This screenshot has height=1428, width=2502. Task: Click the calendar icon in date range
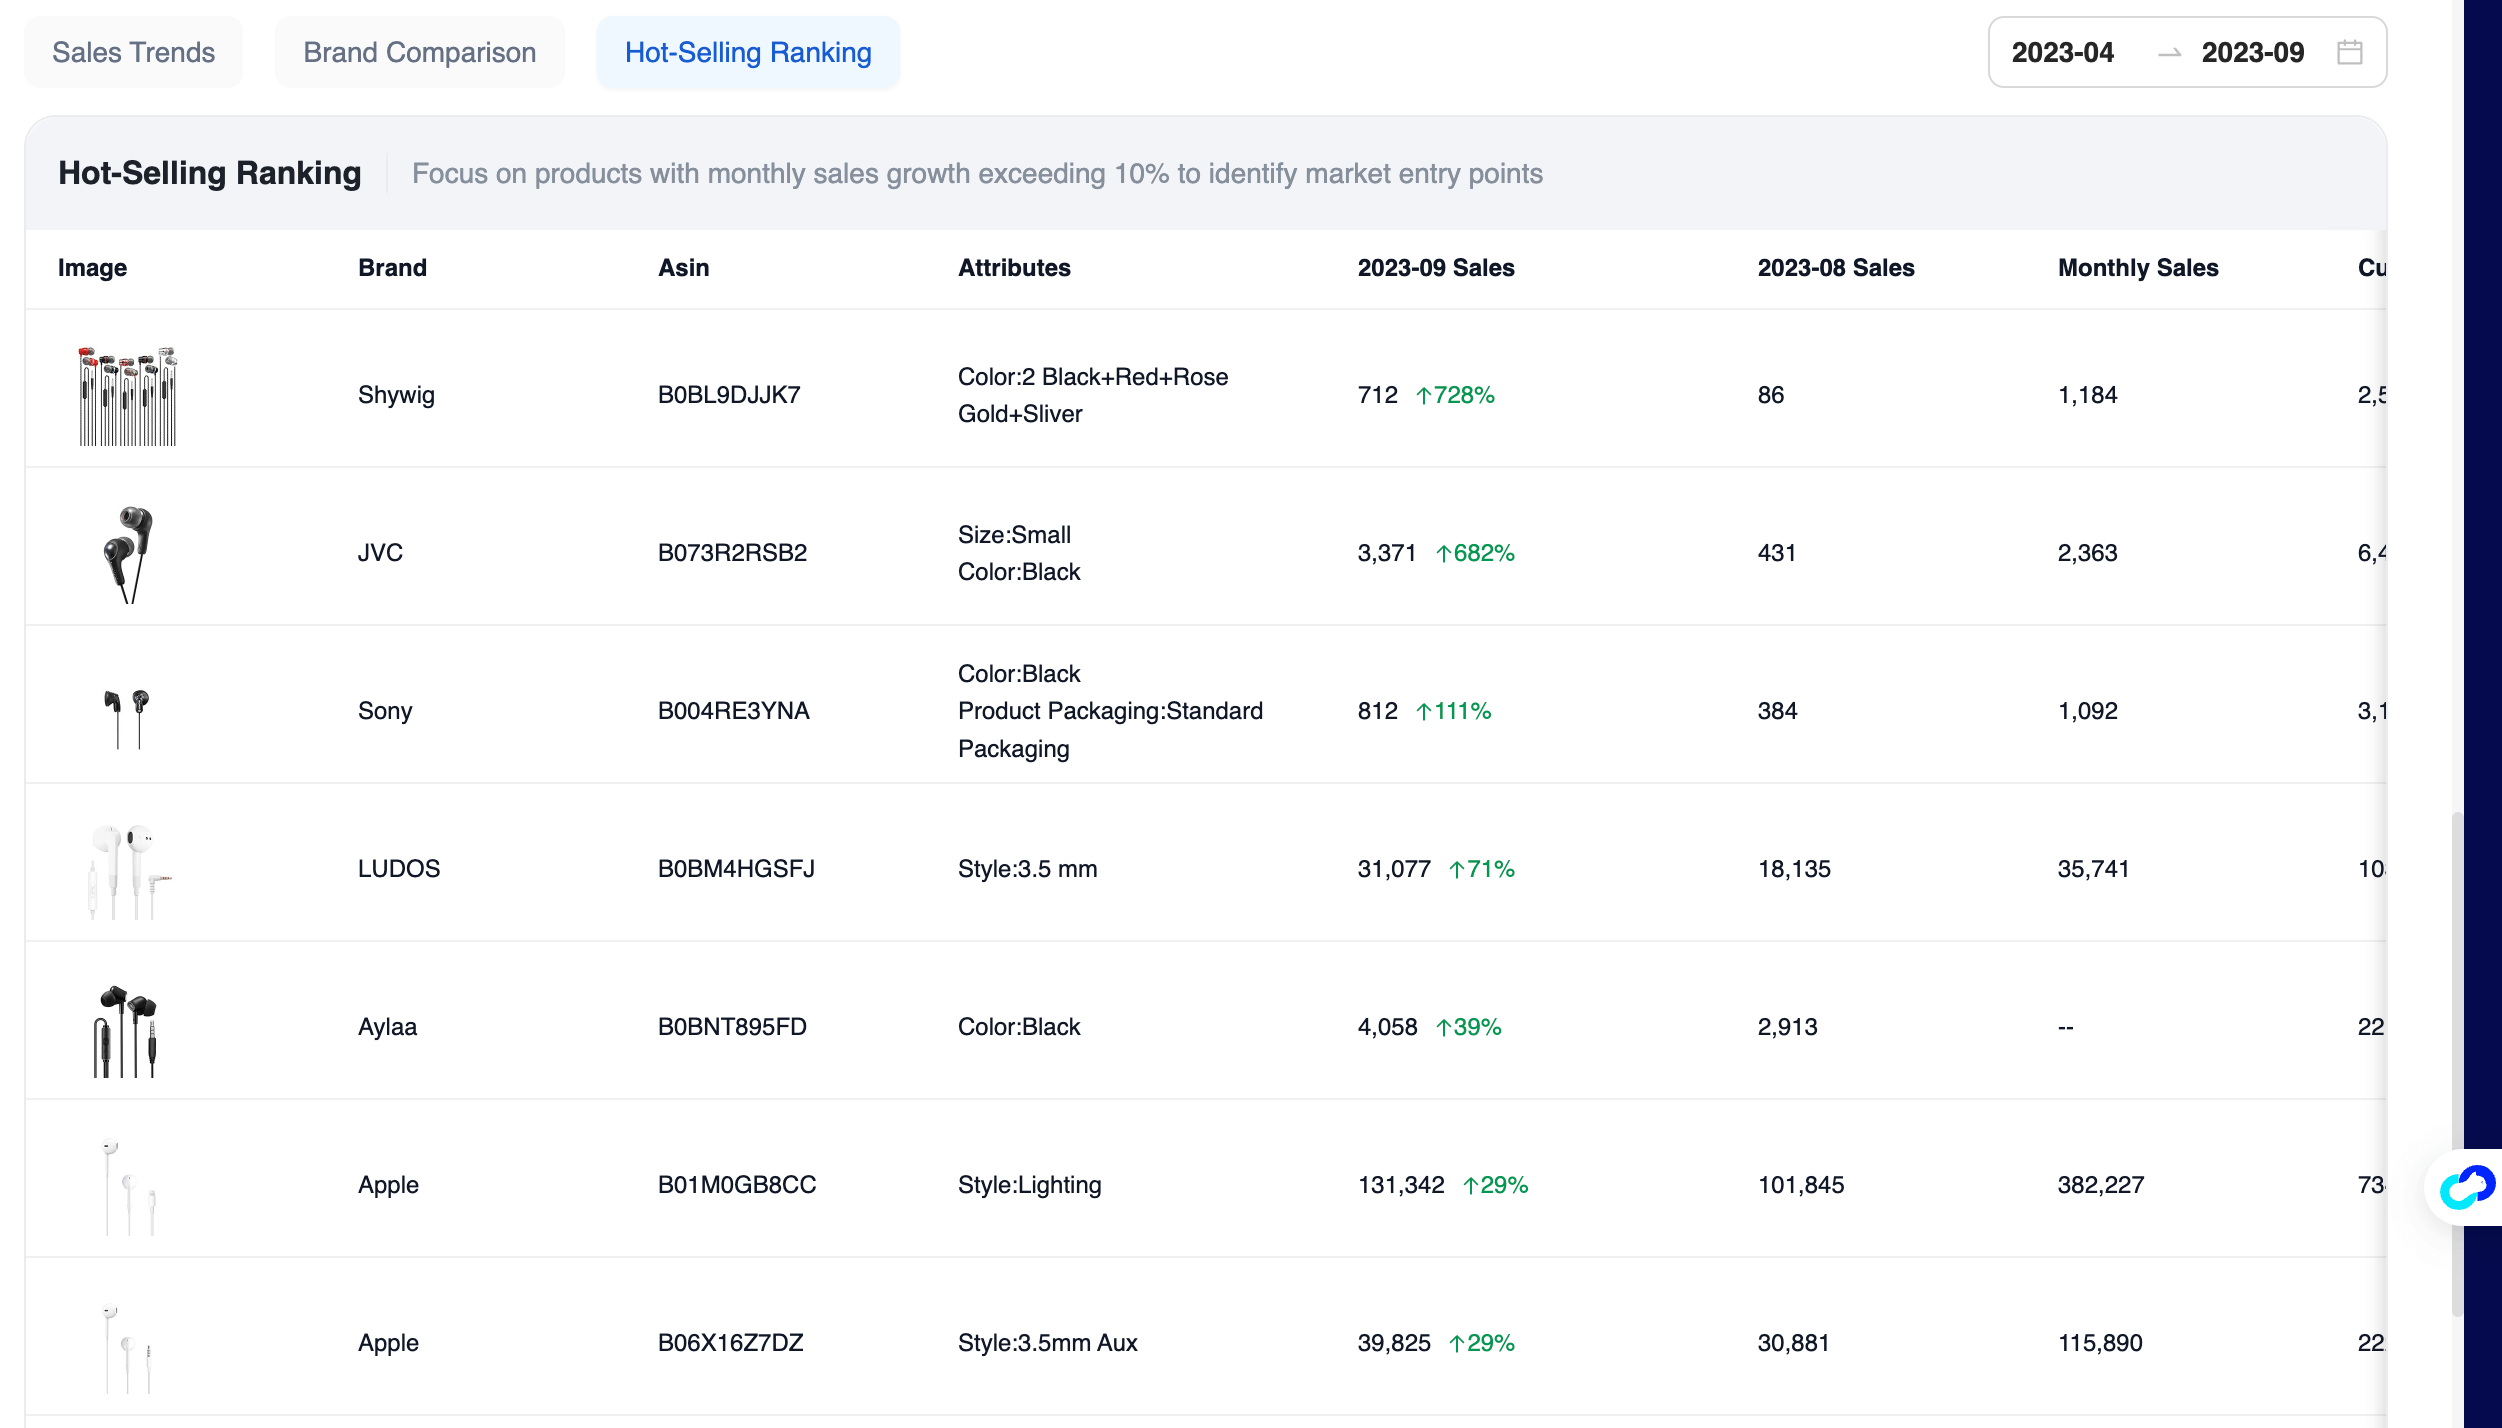tap(2349, 52)
